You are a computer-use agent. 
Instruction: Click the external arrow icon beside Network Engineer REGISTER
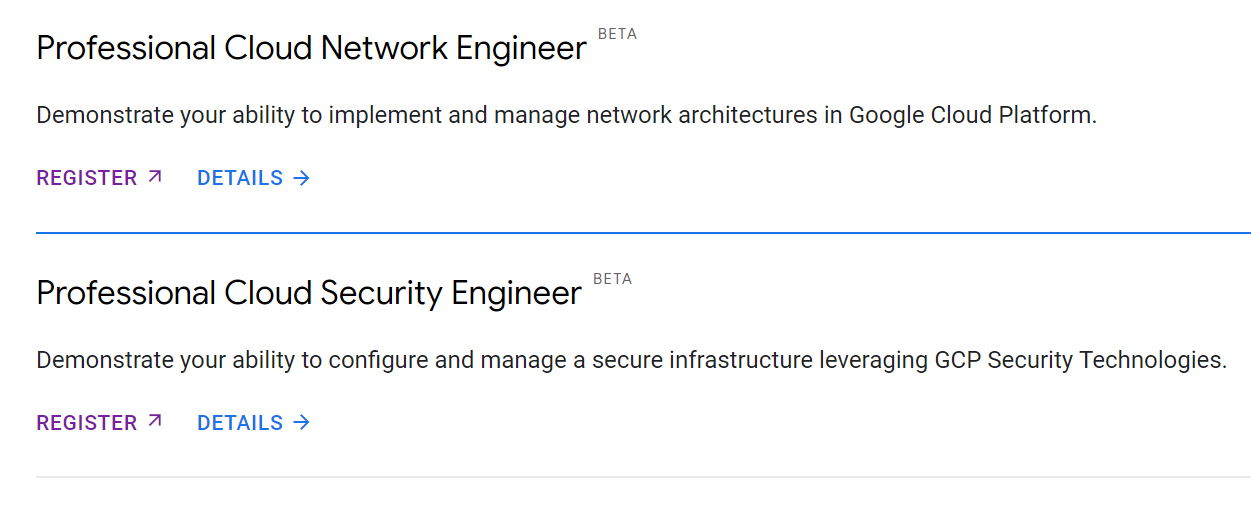point(154,177)
